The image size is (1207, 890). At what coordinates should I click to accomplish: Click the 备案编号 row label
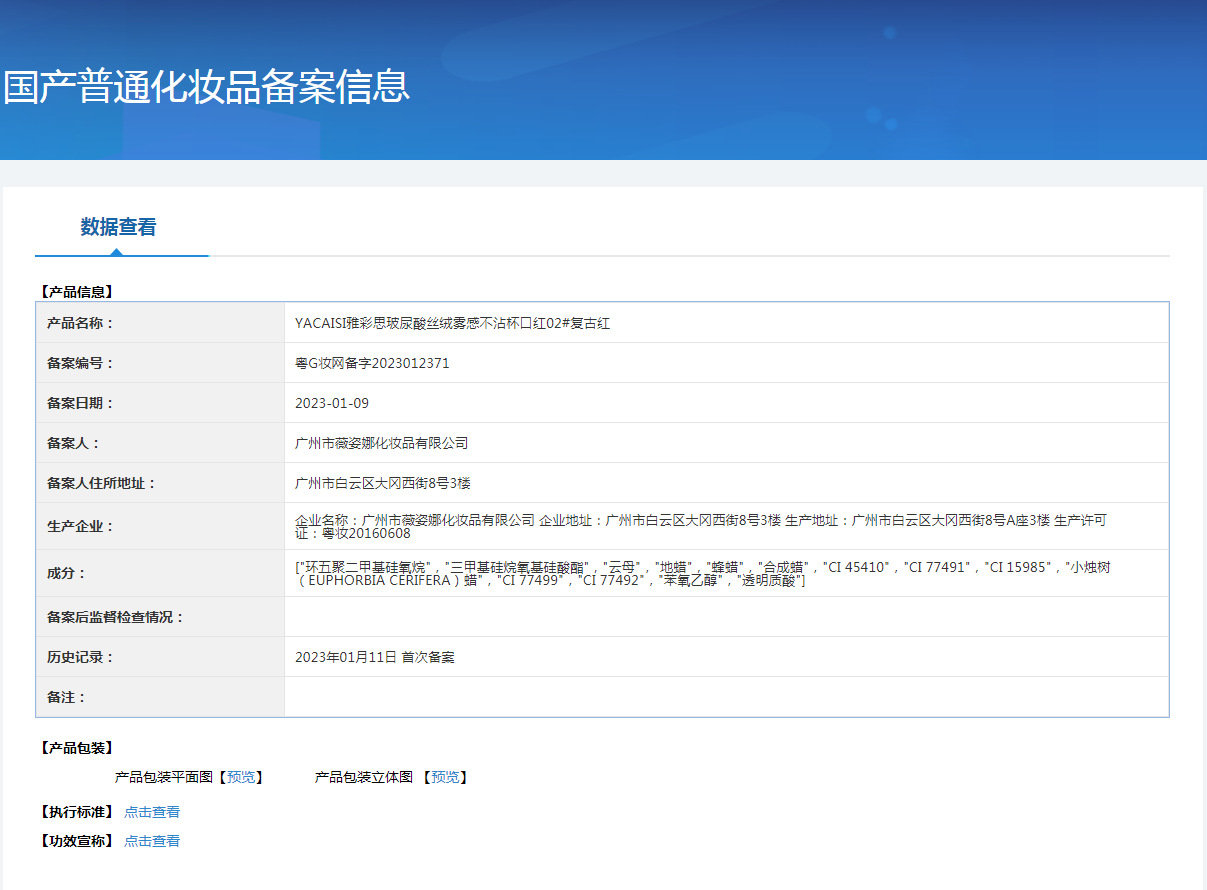coord(81,363)
